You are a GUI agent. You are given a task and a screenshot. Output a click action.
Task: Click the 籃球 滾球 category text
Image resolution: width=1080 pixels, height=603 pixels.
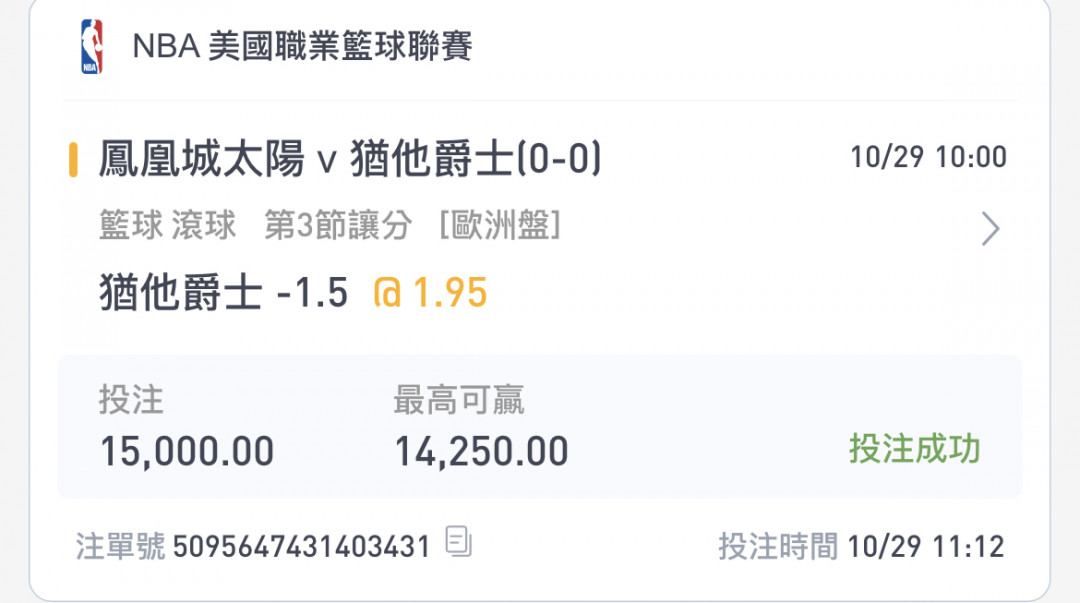coord(167,225)
